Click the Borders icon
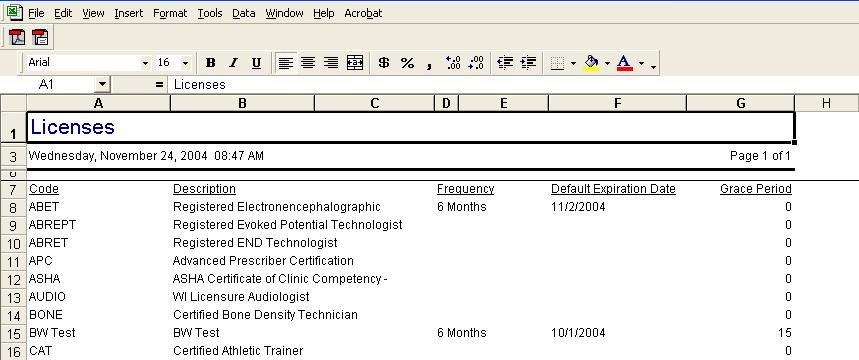Viewport: 859px width, 360px height. click(x=557, y=63)
